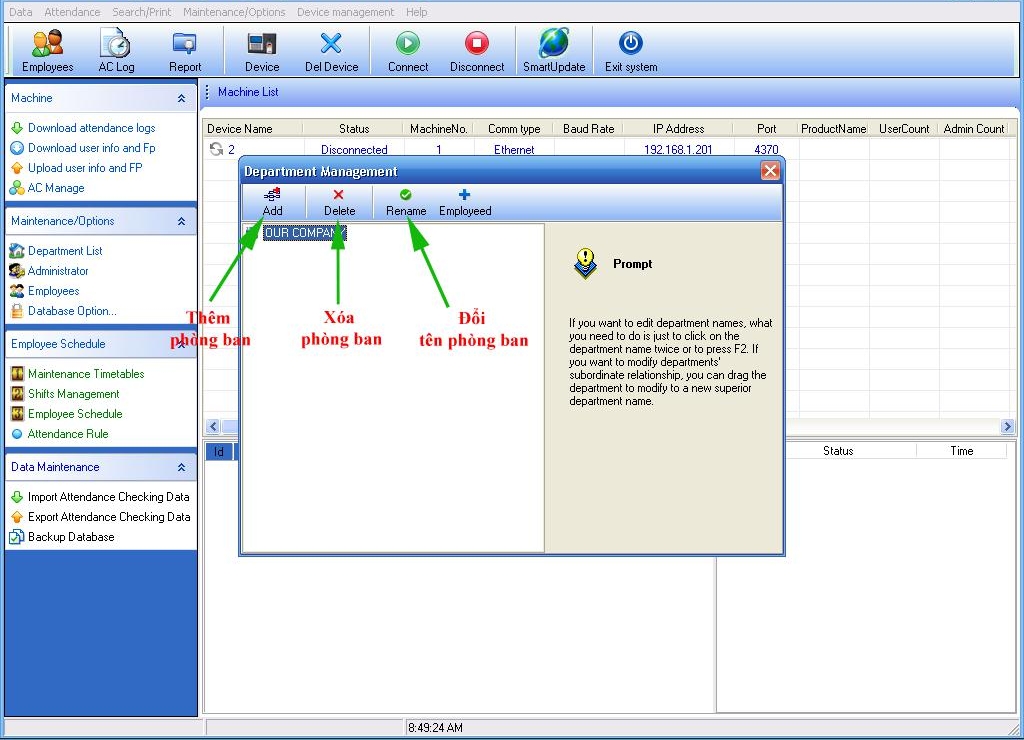Image resolution: width=1024 pixels, height=740 pixels.
Task: Open the Data menu
Action: coord(20,12)
